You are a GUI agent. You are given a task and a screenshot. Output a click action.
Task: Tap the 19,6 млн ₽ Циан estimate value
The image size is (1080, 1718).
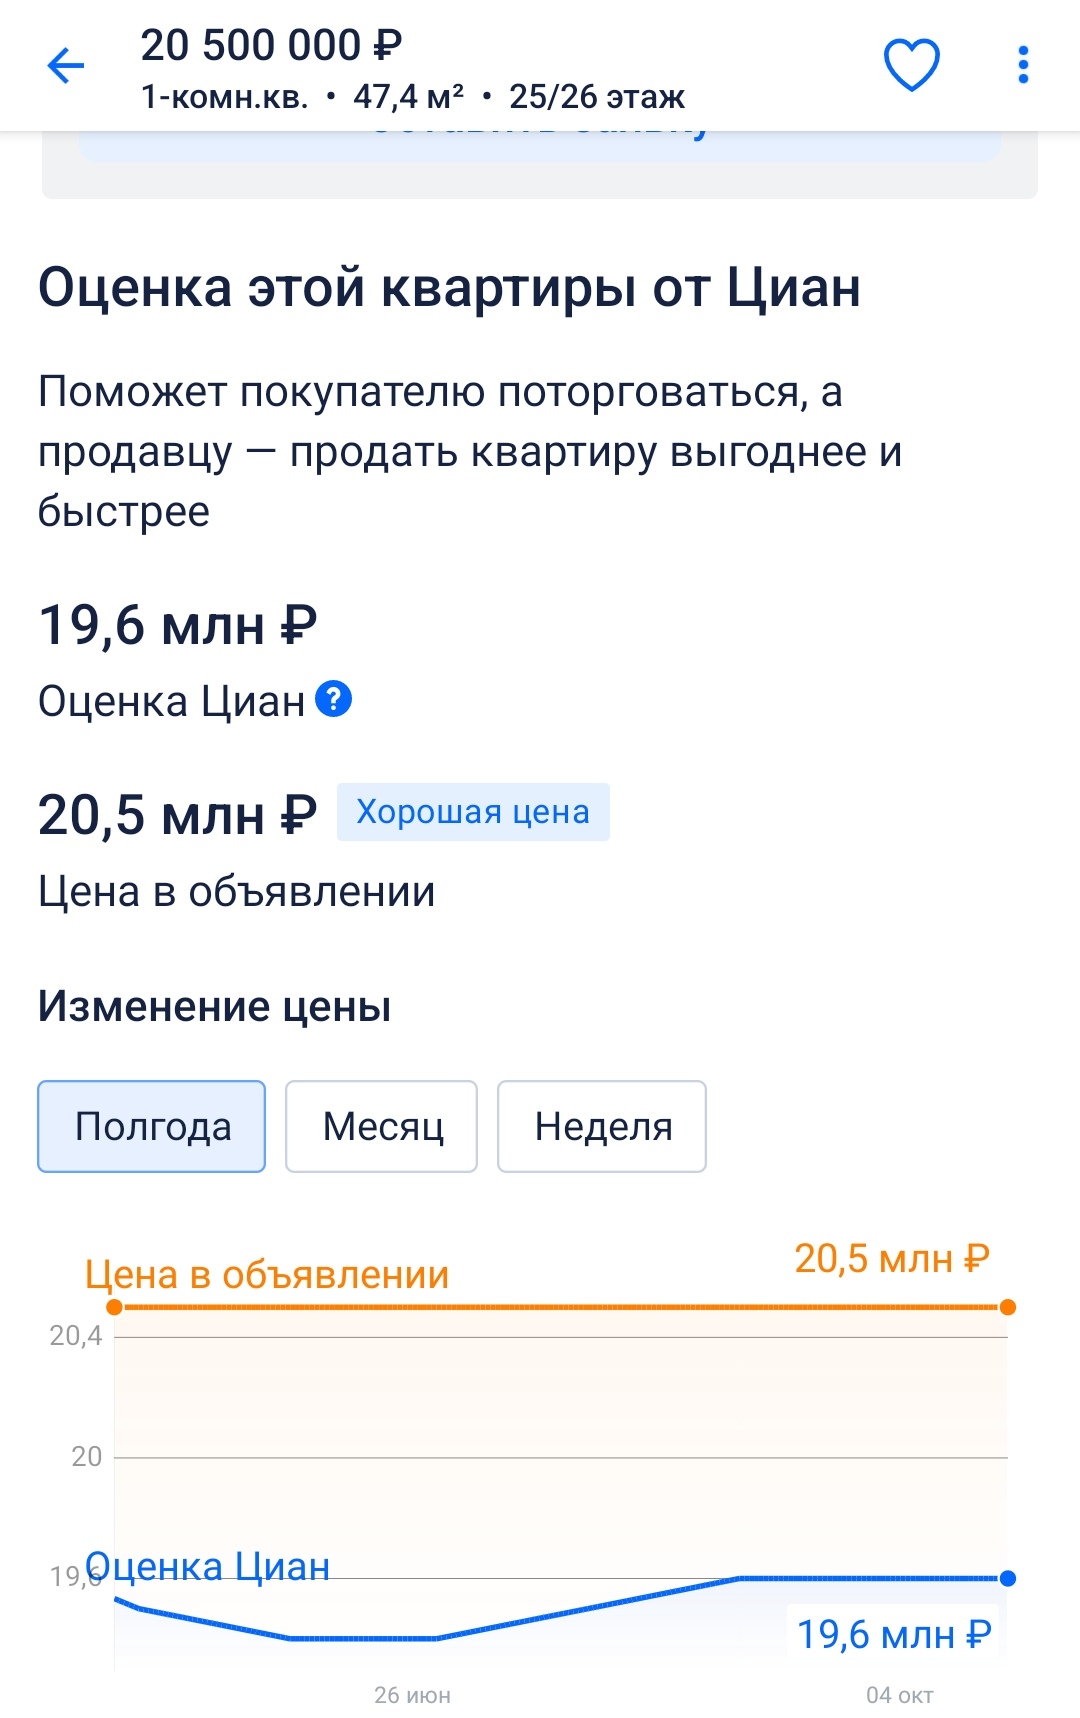(x=178, y=626)
